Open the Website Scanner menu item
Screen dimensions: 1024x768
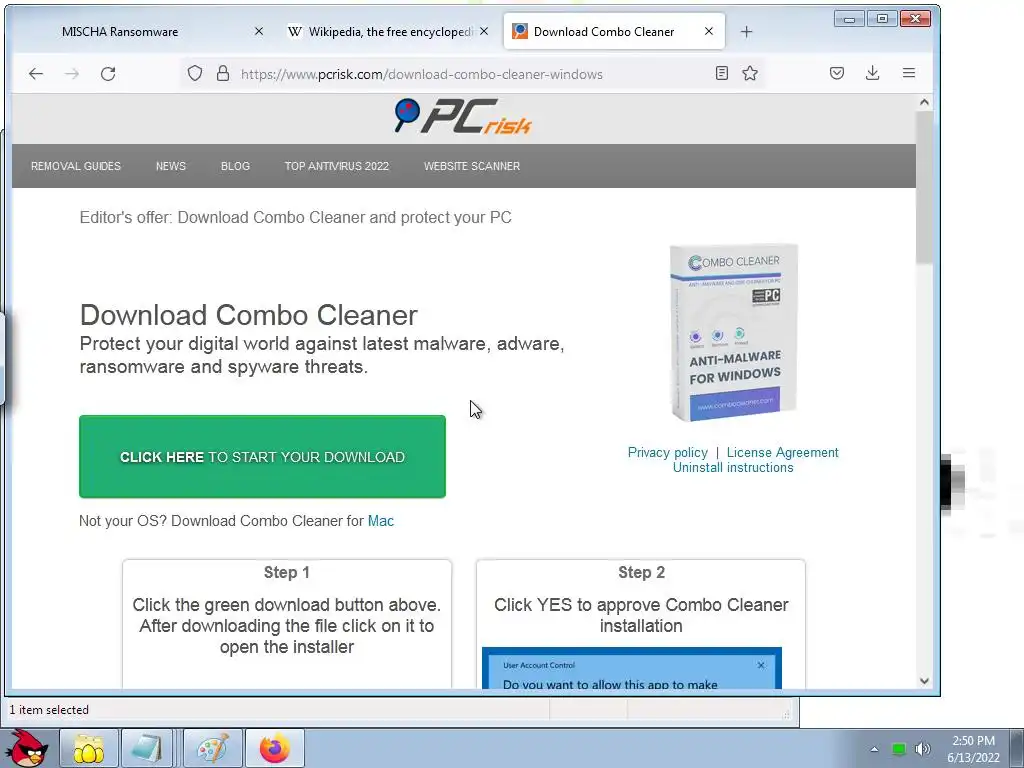tap(472, 166)
